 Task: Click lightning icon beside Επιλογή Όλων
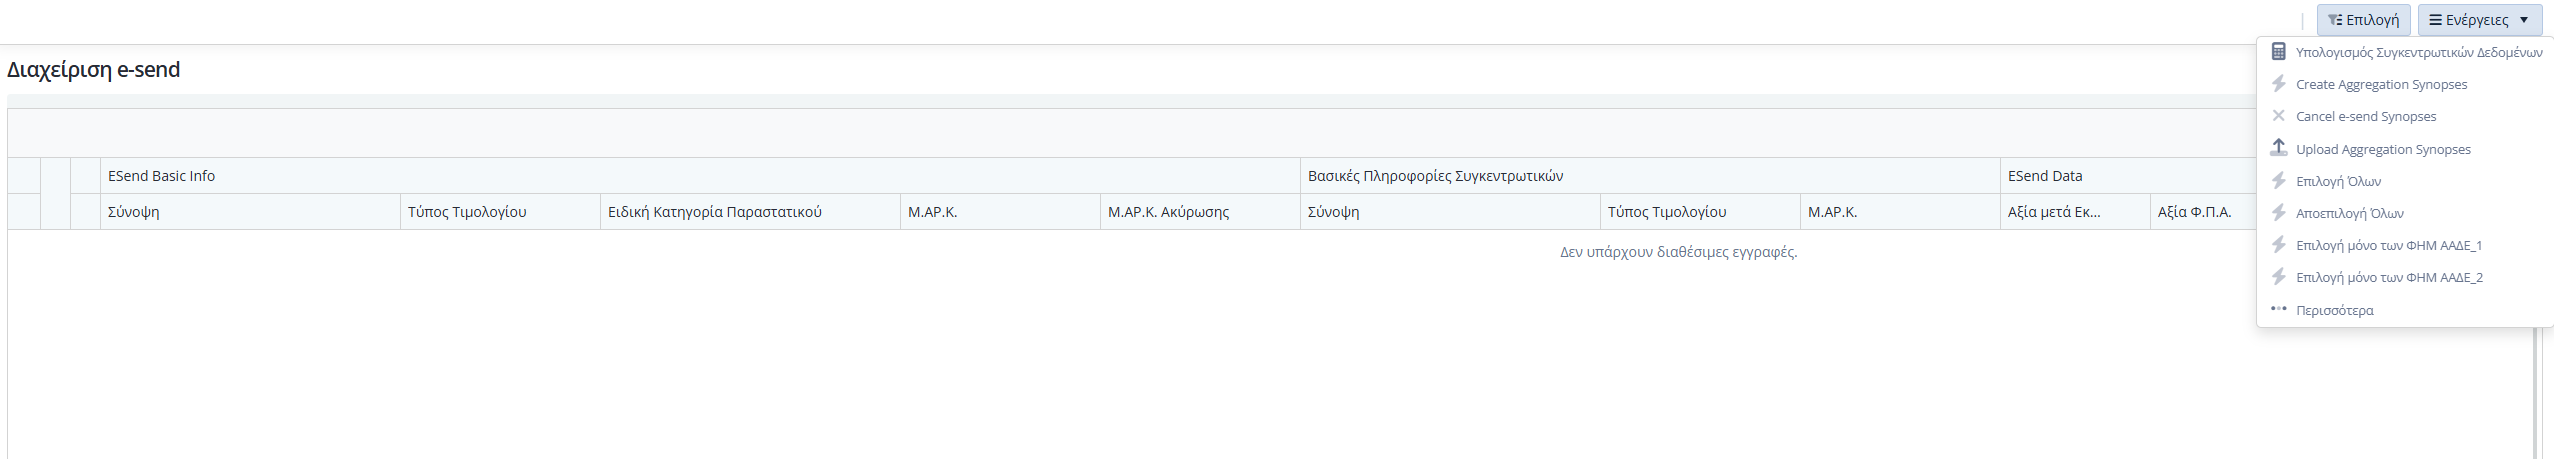click(x=2278, y=181)
